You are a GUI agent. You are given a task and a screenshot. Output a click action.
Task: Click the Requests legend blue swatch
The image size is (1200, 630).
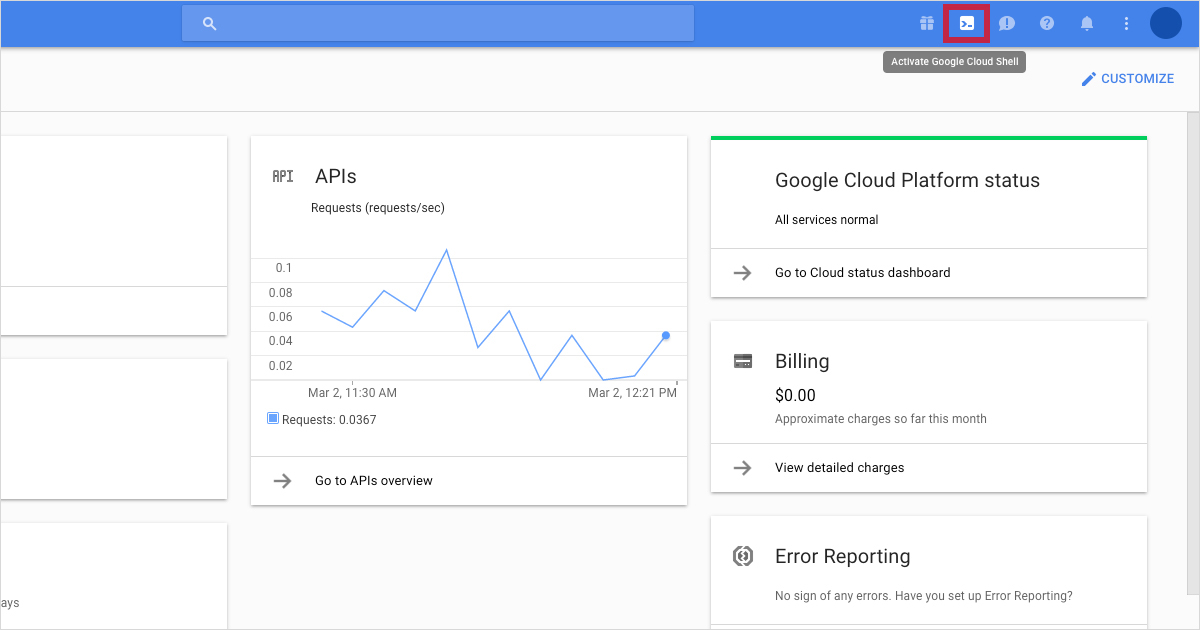pos(273,419)
